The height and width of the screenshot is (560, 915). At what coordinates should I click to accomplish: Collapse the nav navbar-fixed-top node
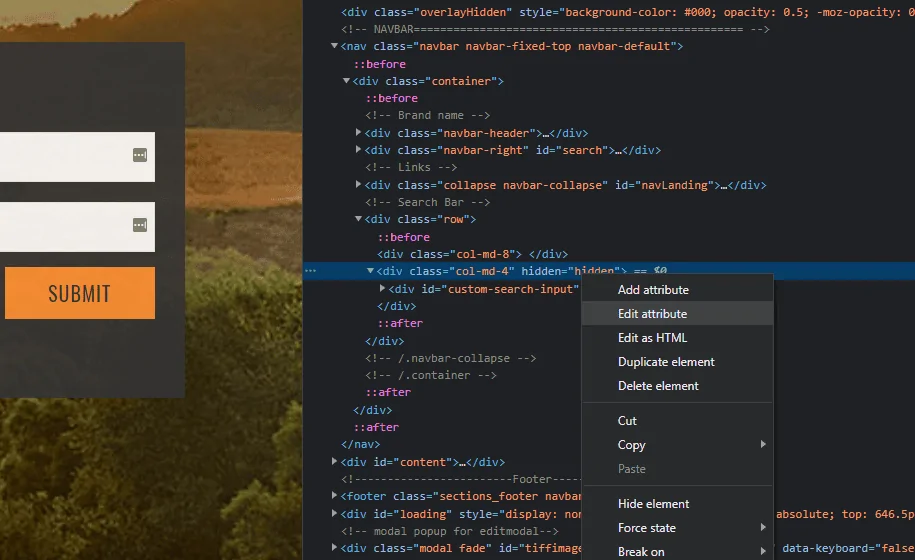334,46
